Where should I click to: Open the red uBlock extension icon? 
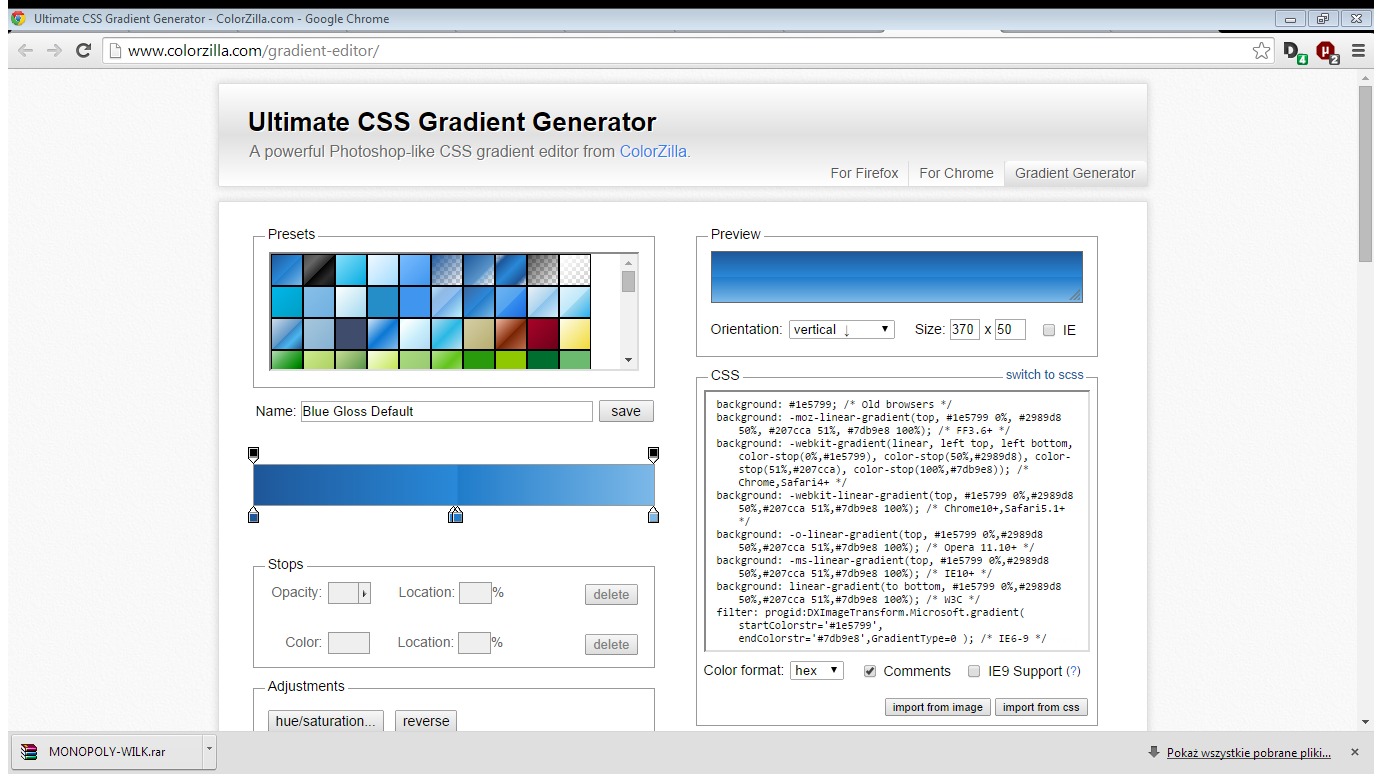tap(1327, 51)
